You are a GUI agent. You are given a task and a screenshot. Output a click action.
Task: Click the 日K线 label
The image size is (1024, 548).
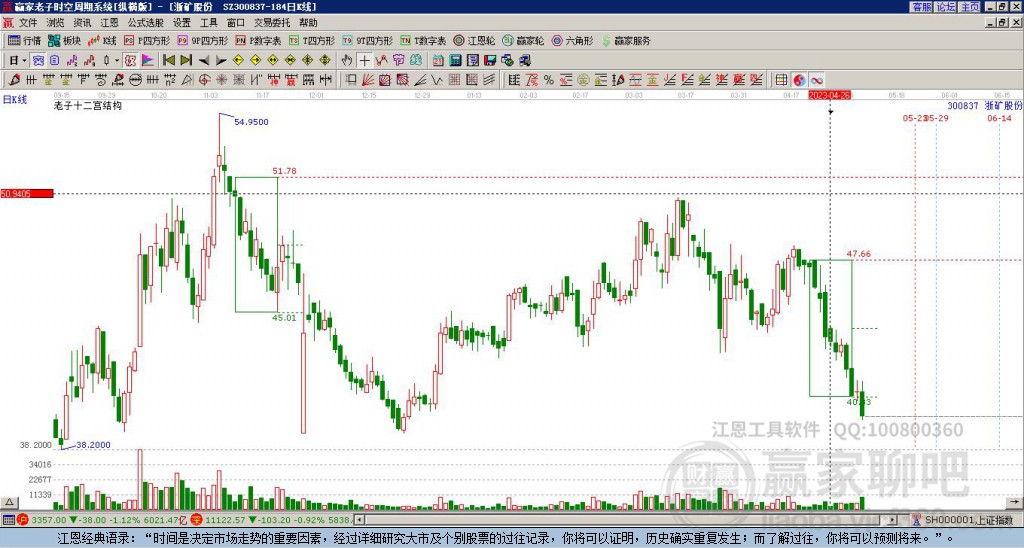15,99
